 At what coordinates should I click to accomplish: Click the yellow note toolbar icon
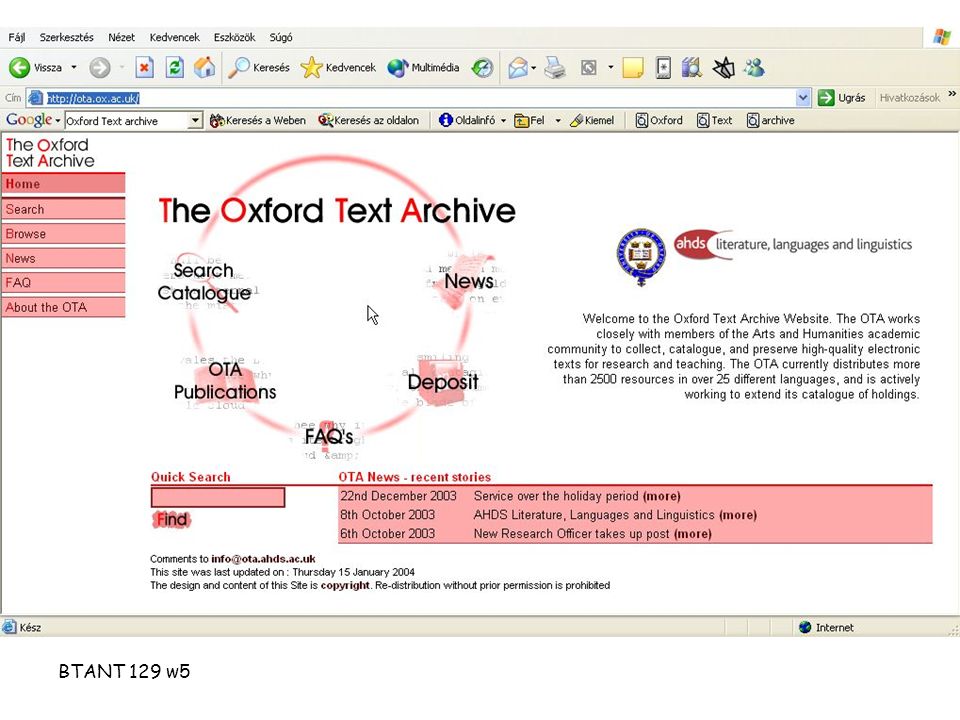[632, 67]
